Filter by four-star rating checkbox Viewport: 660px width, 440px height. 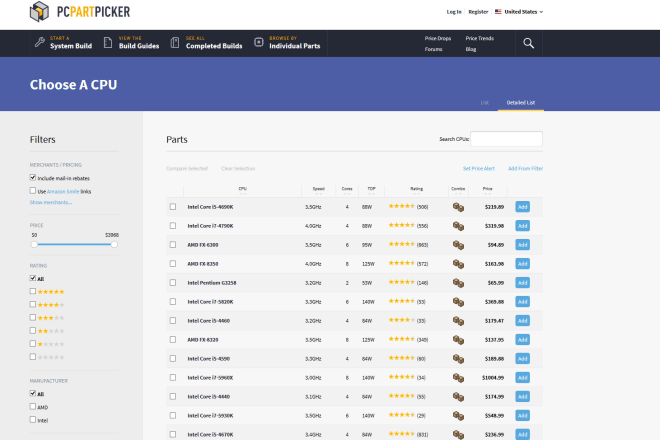tap(33, 304)
